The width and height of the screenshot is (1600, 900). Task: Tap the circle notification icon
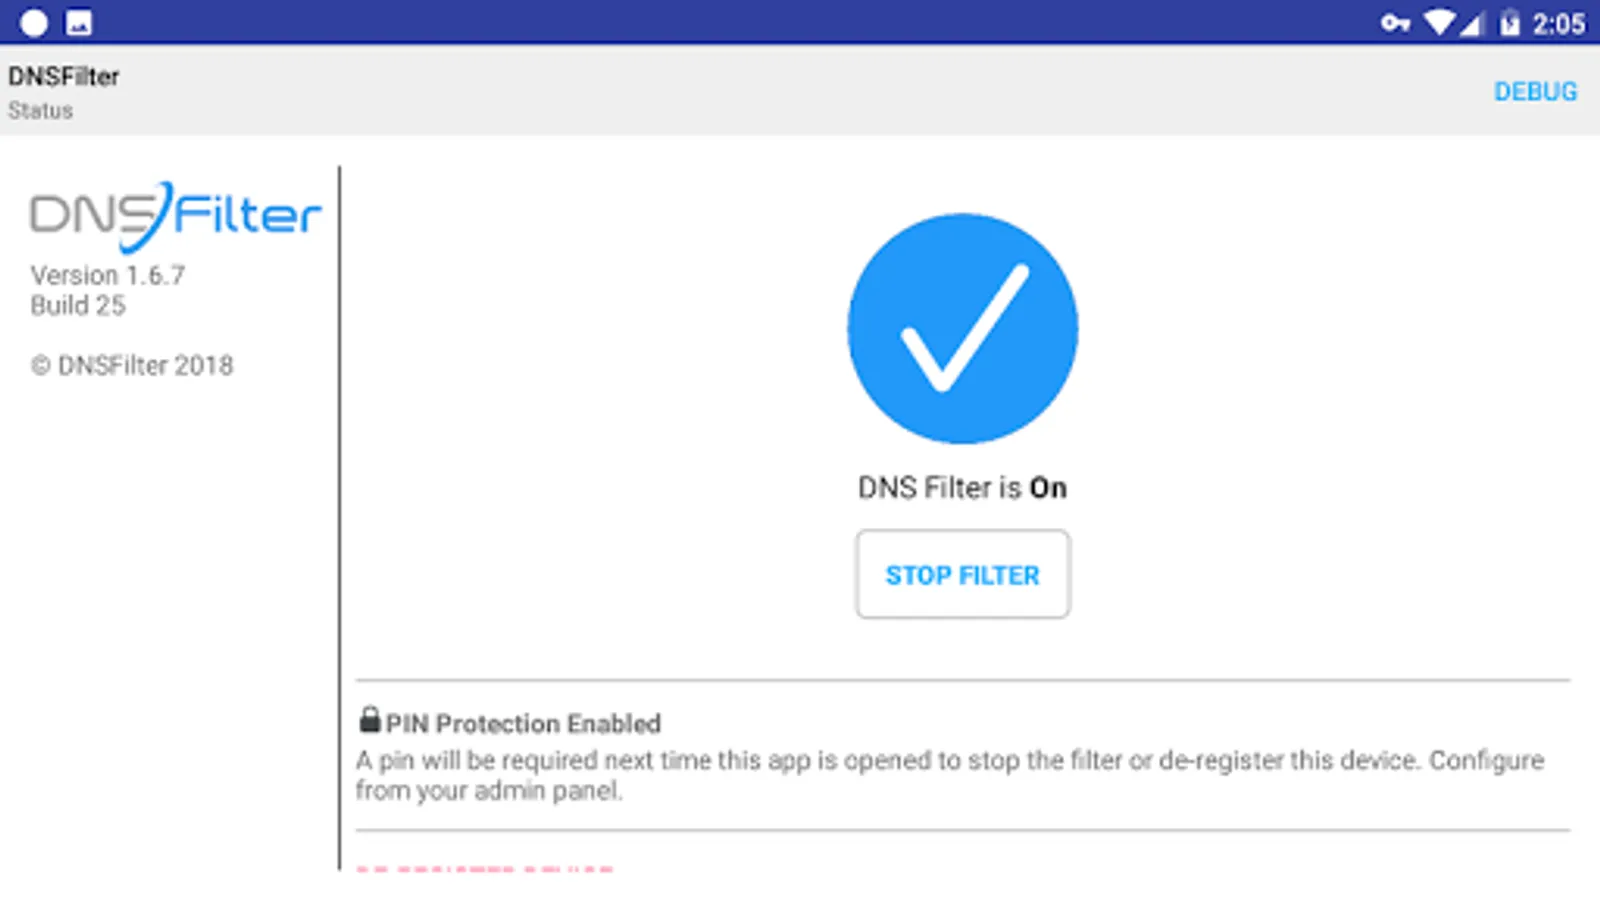click(x=34, y=22)
